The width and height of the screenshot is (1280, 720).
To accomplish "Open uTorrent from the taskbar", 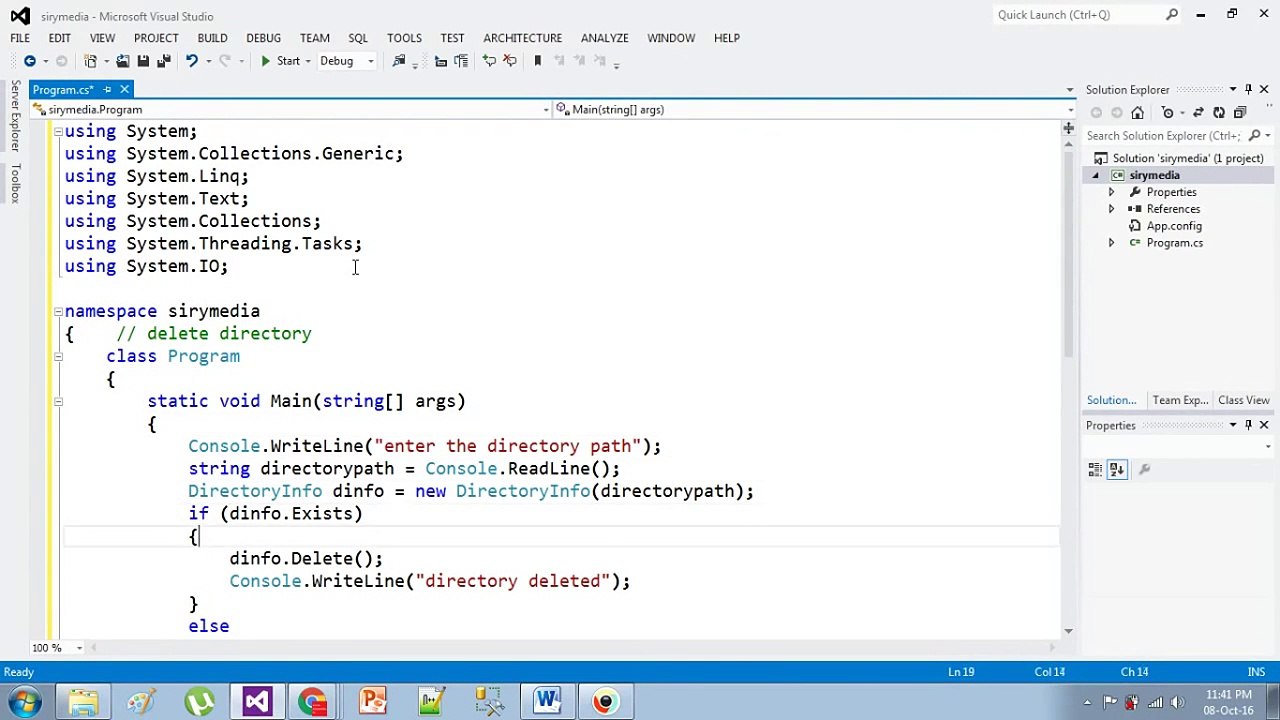I will click(x=199, y=701).
